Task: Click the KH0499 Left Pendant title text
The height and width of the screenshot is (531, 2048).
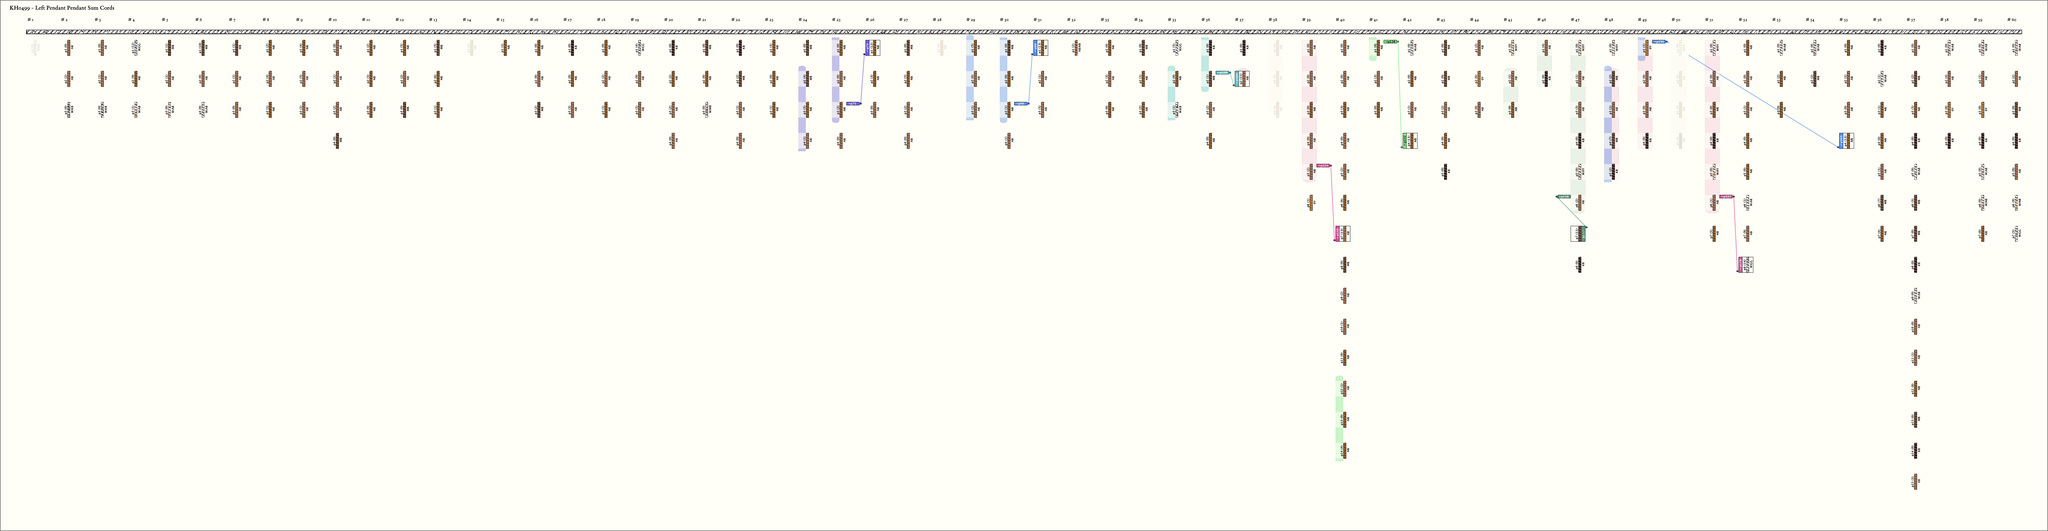Action: 61,7
